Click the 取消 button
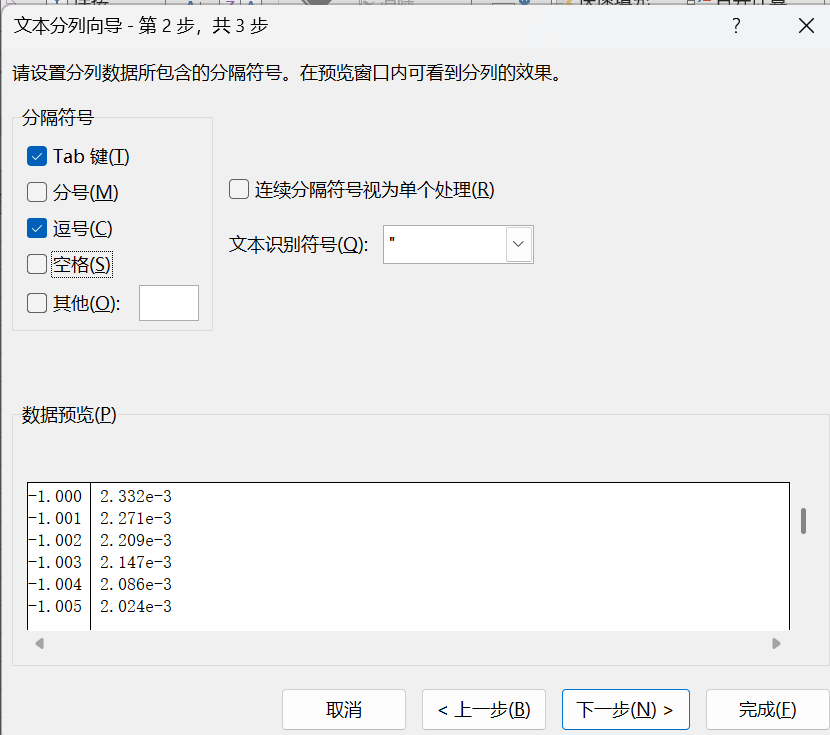 pos(344,710)
